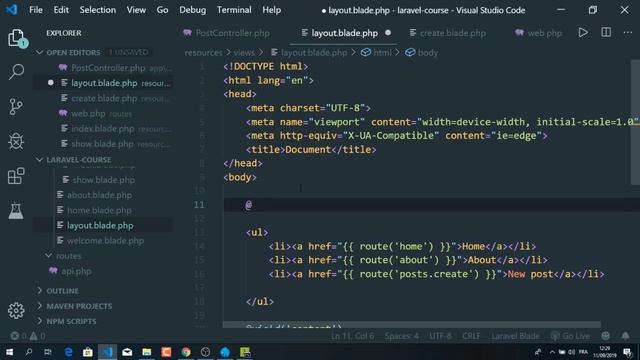Viewport: 640px width, 360px height.
Task: Split the editor to the right
Action: [x=606, y=33]
